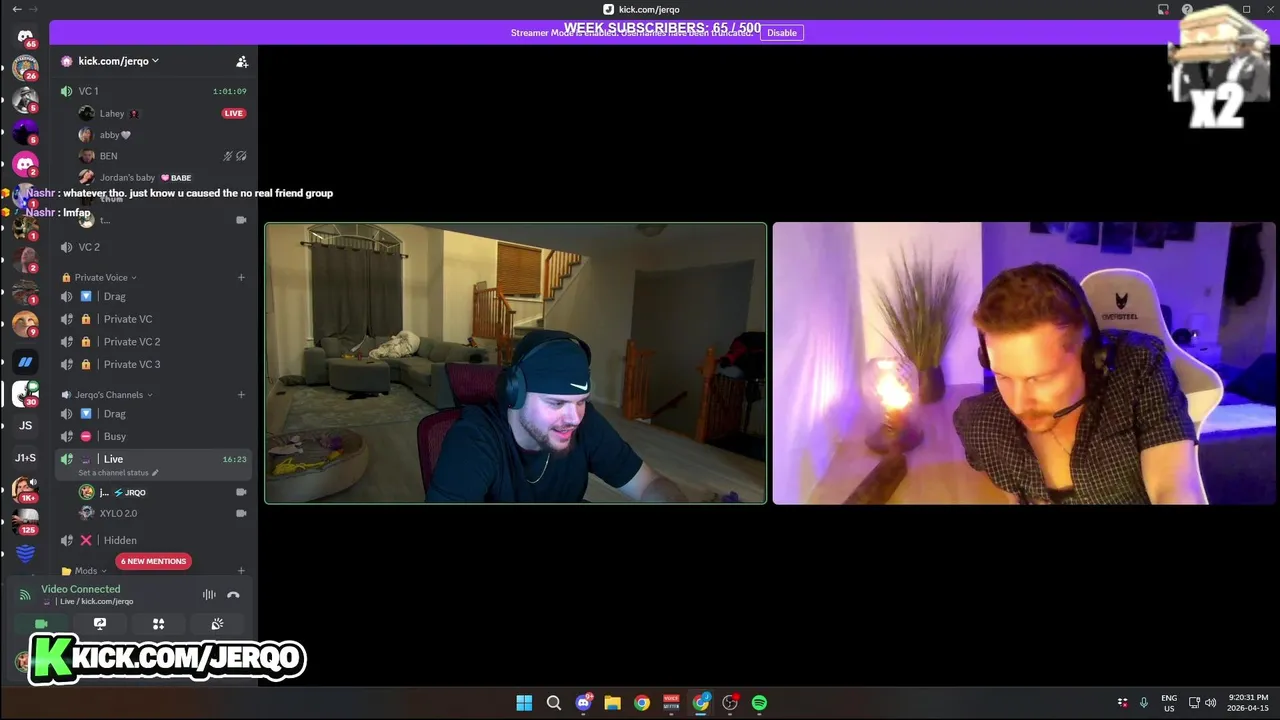Focus right webcam video tile
1280x720 pixels.
click(1024, 363)
